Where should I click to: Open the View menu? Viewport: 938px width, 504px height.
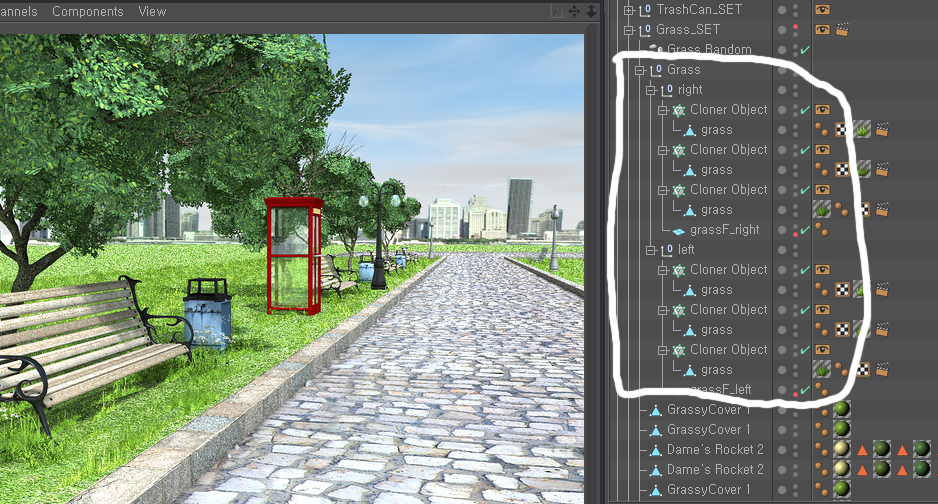pyautogui.click(x=152, y=11)
